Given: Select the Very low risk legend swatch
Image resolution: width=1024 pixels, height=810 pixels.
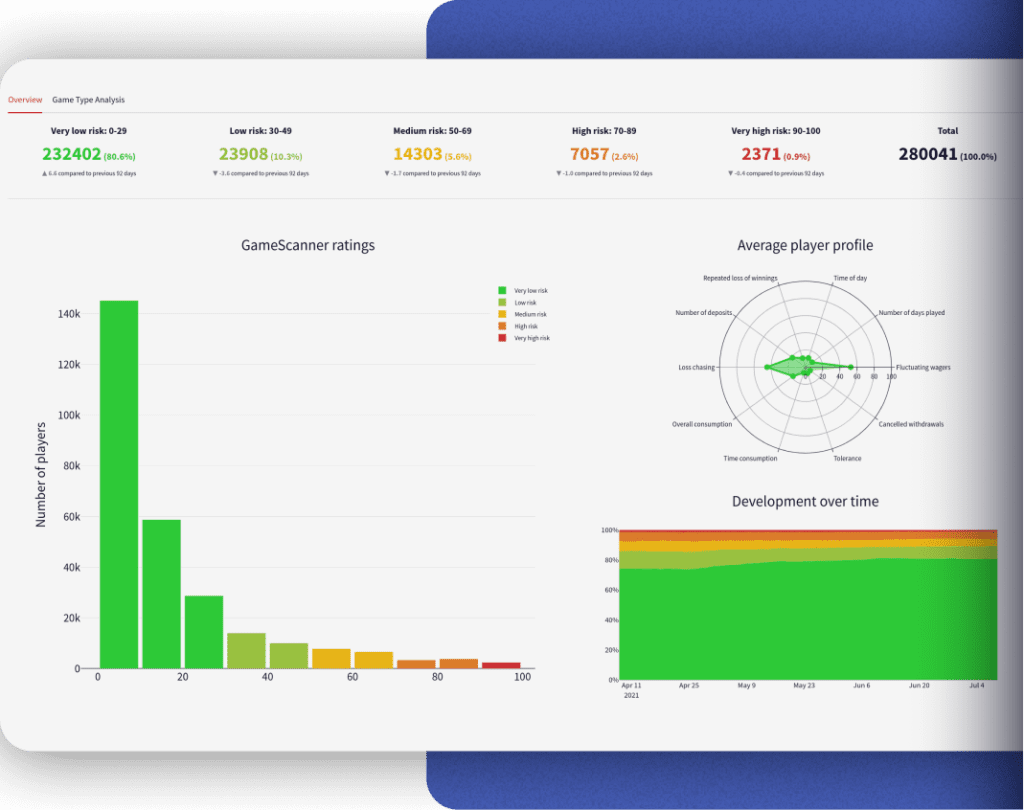Looking at the screenshot, I should [x=502, y=290].
